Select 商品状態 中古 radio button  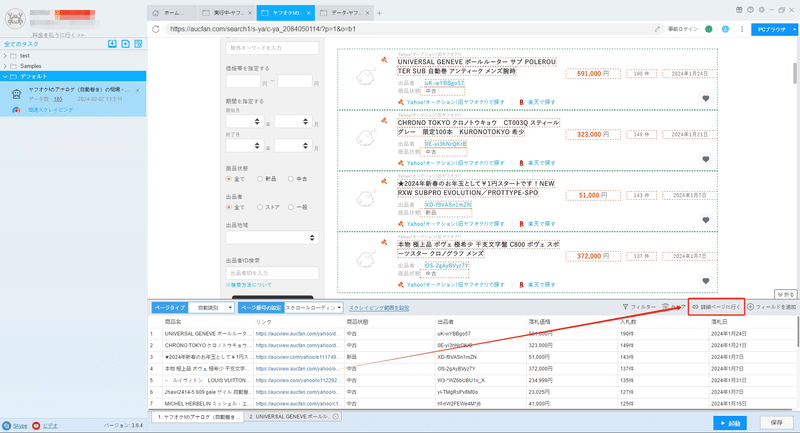pos(291,179)
